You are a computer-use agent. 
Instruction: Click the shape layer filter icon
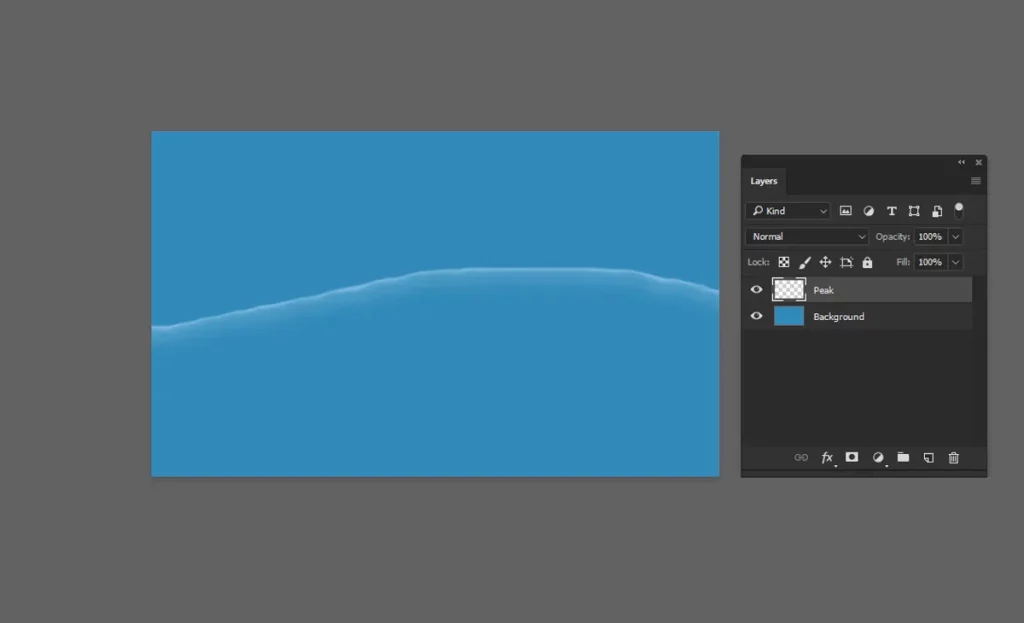point(914,211)
